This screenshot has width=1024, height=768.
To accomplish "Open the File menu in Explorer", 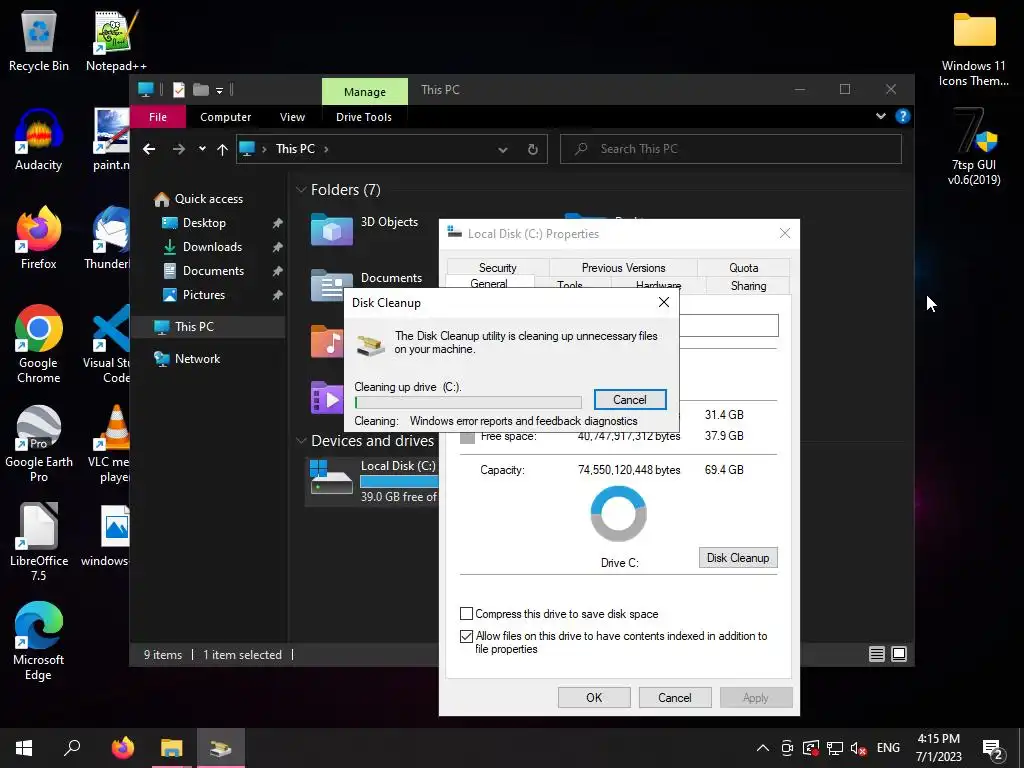I will [158, 117].
